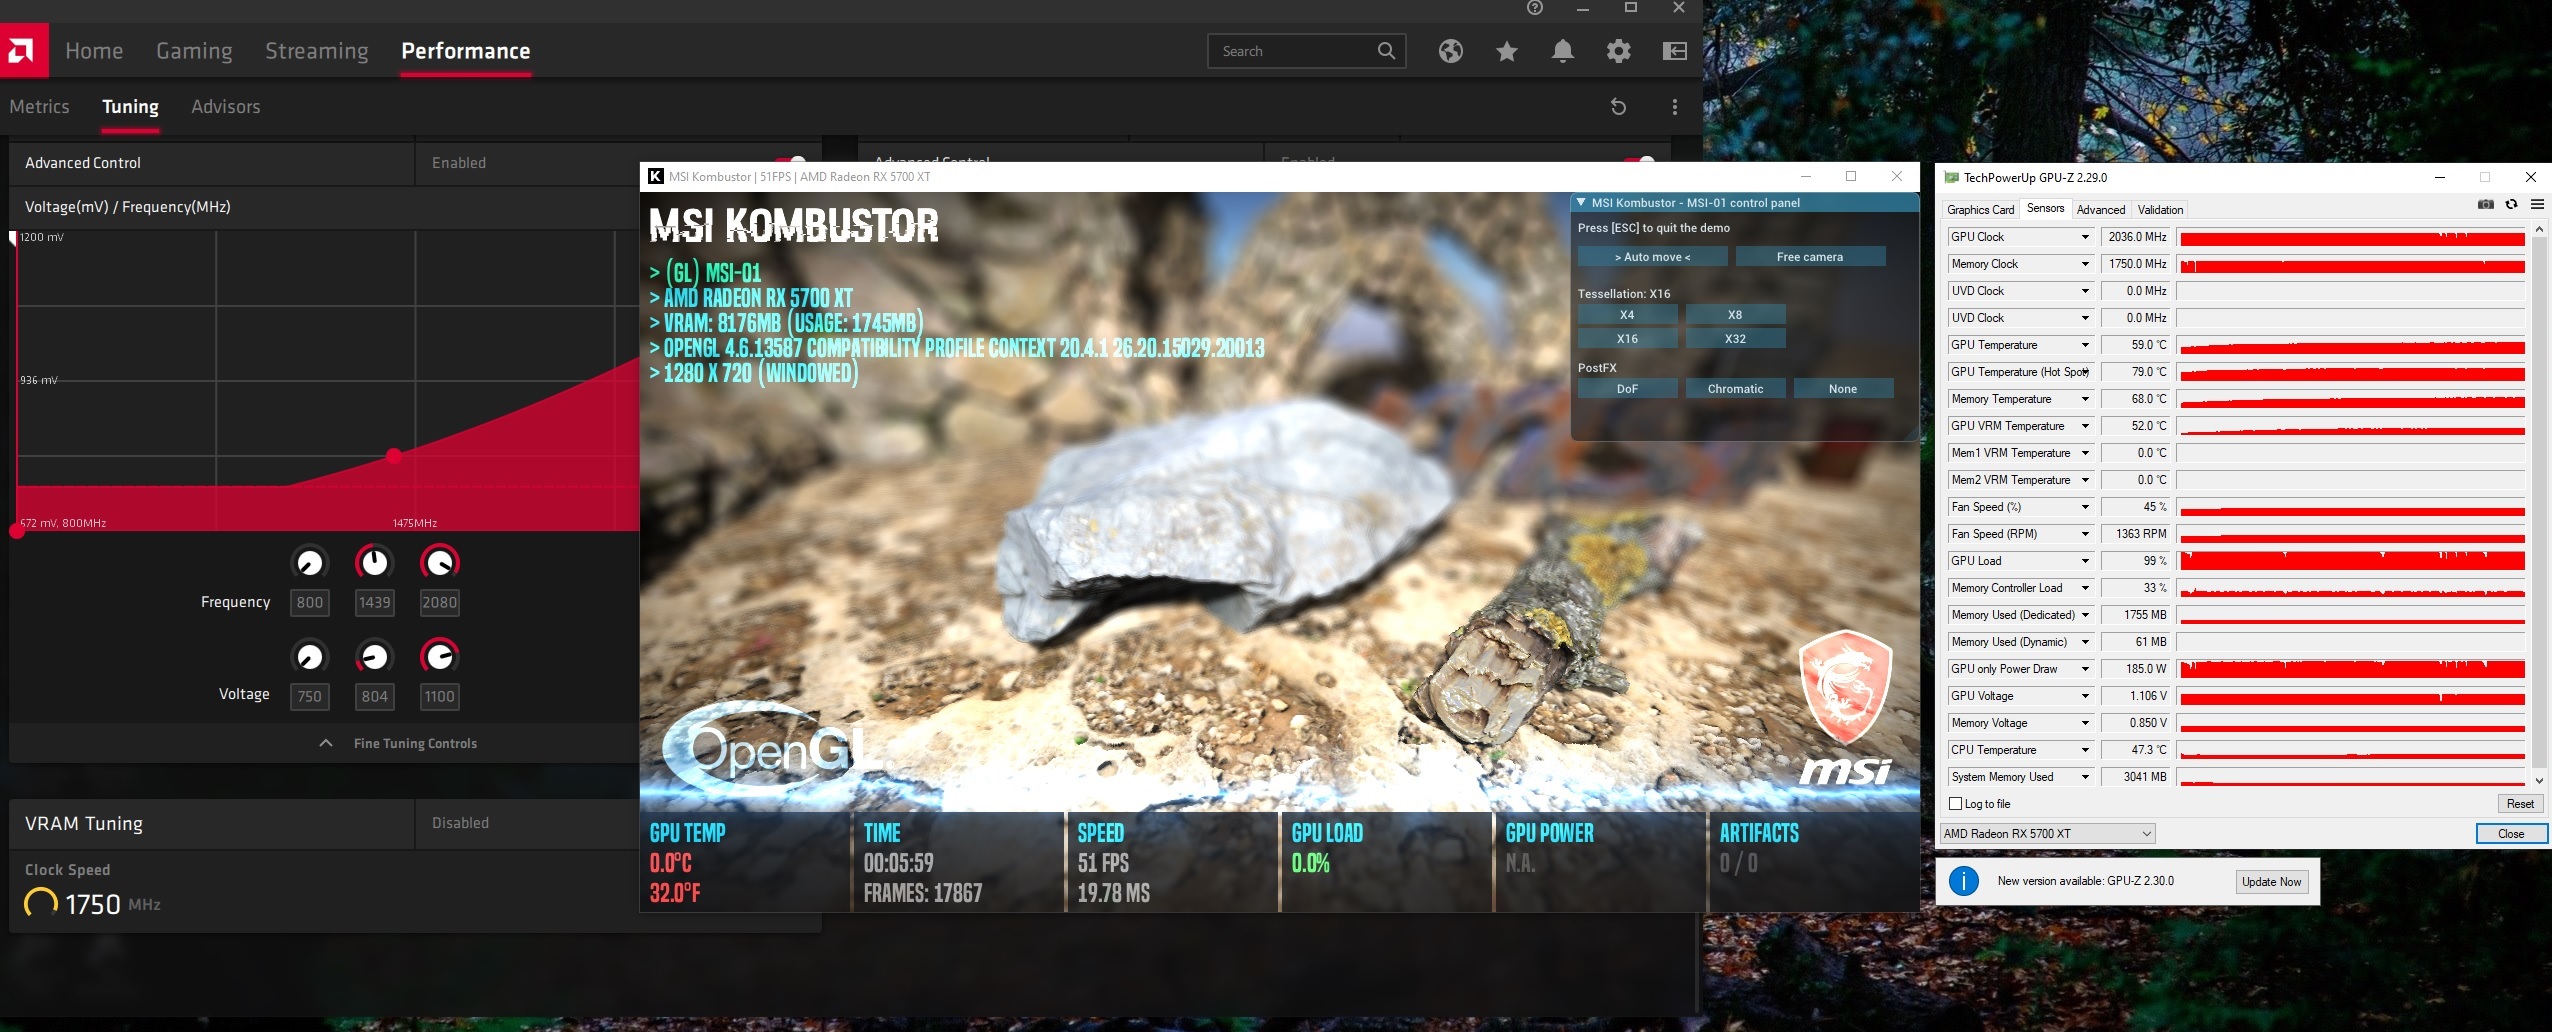Open the GPU-Z hamburger menu icon
The width and height of the screenshot is (2552, 1032).
2537,204
